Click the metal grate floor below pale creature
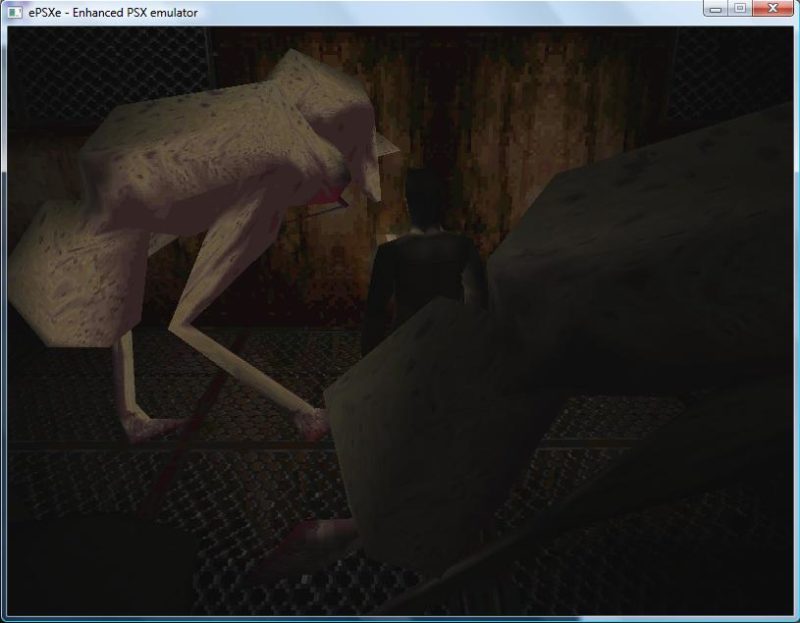The image size is (800, 623). coord(200,480)
